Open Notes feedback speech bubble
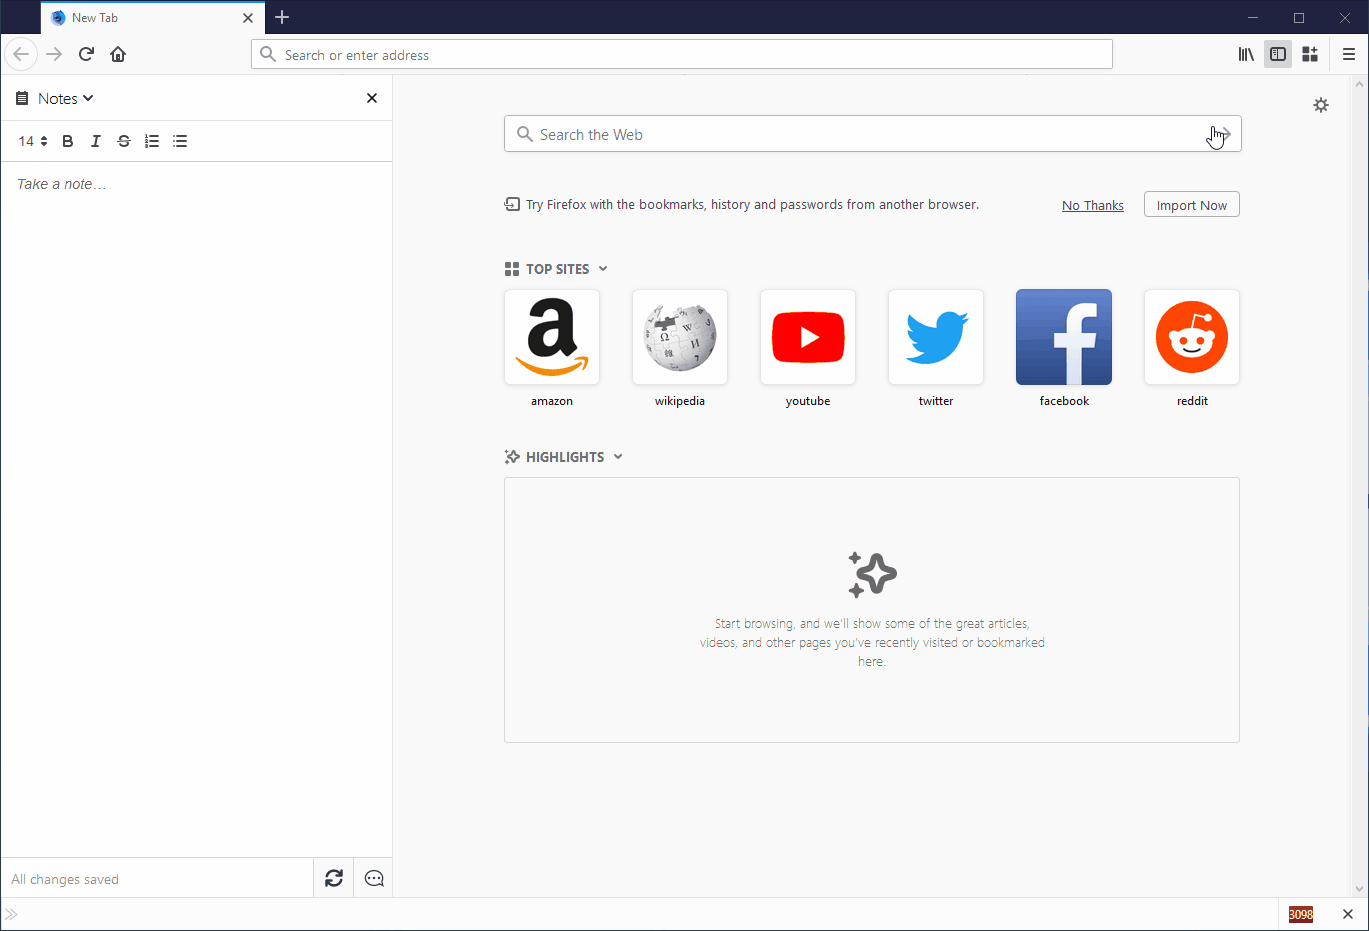Viewport: 1369px width, 931px height. click(373, 877)
